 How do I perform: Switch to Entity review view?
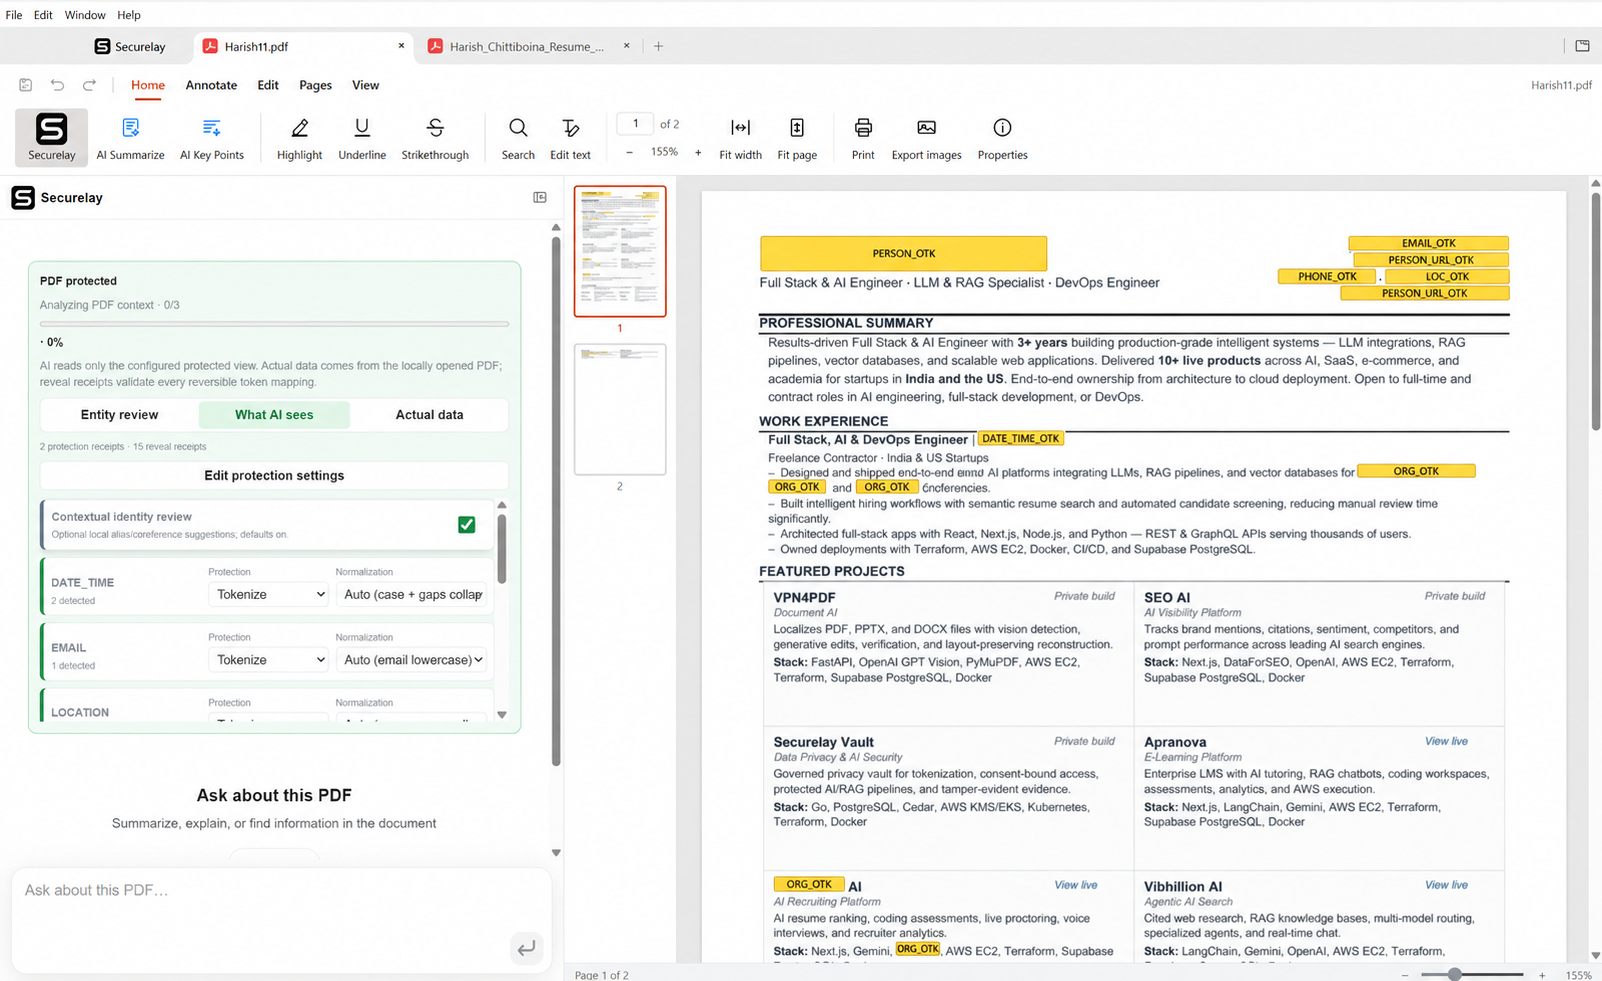(119, 415)
